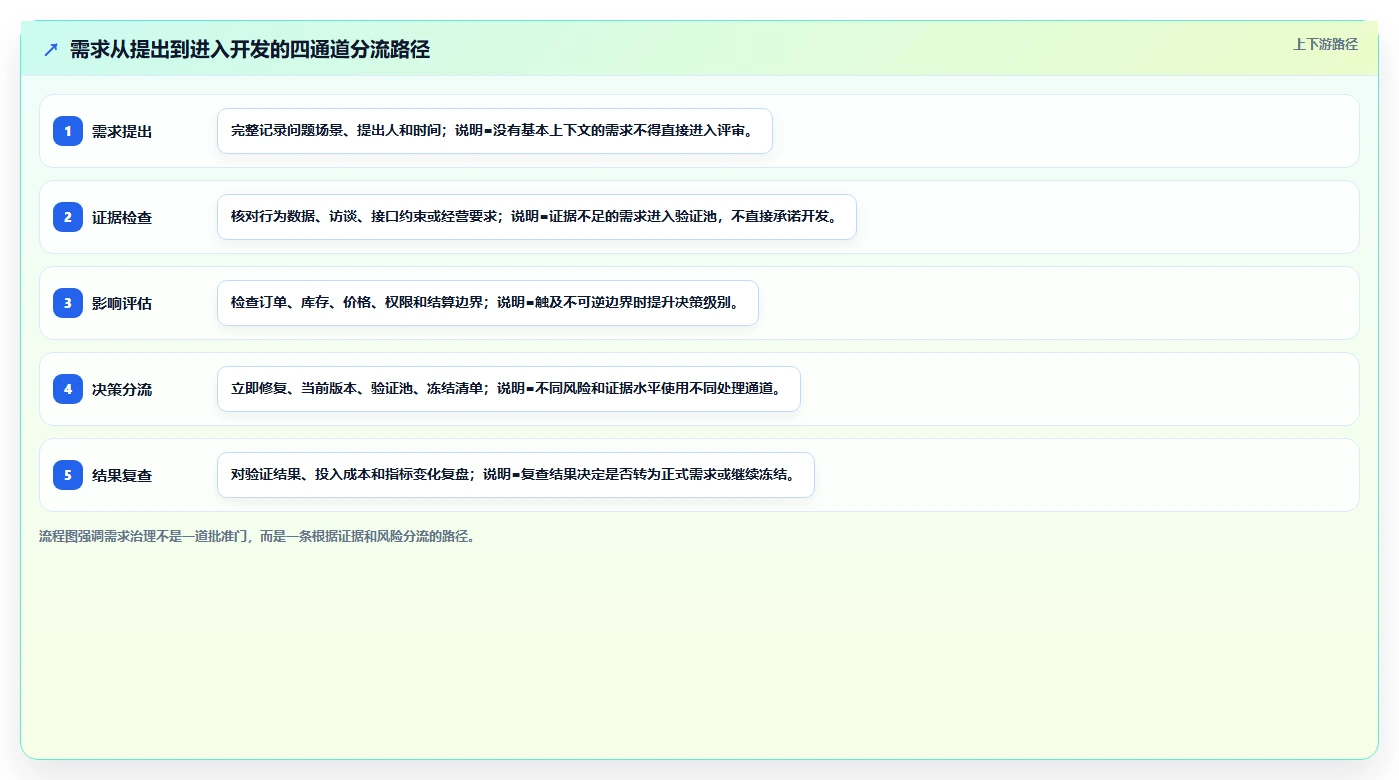This screenshot has width=1399, height=780.
Task: Click the 结果复查 step label
Action: (x=122, y=475)
